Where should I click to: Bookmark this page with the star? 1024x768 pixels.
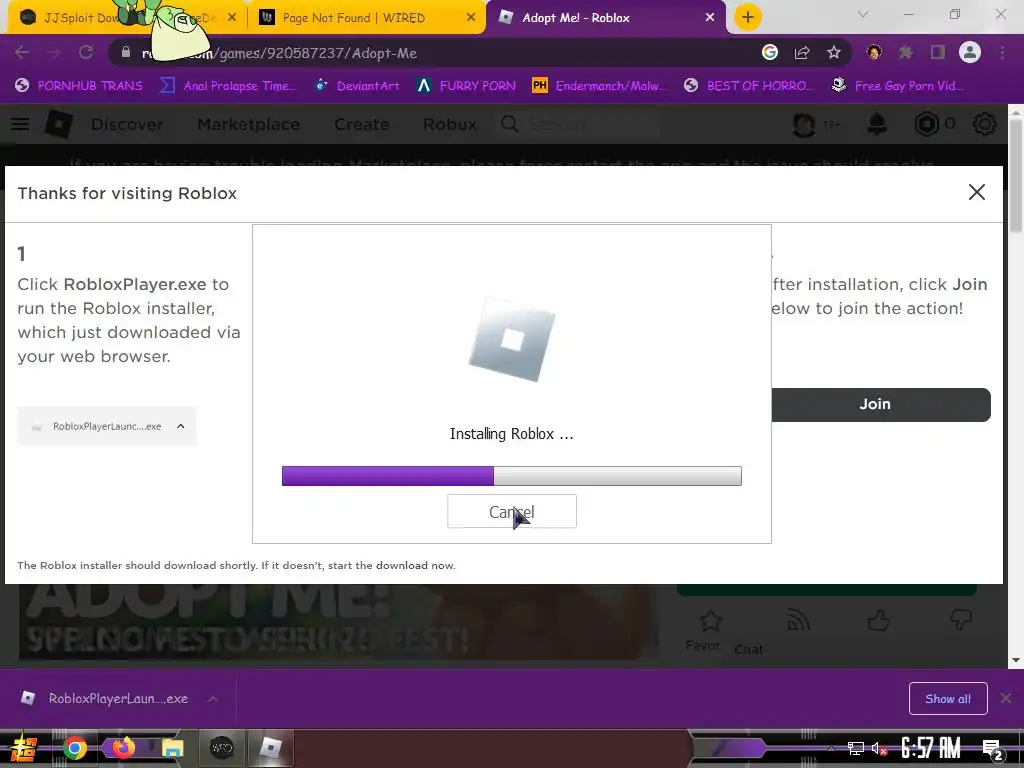(834, 52)
